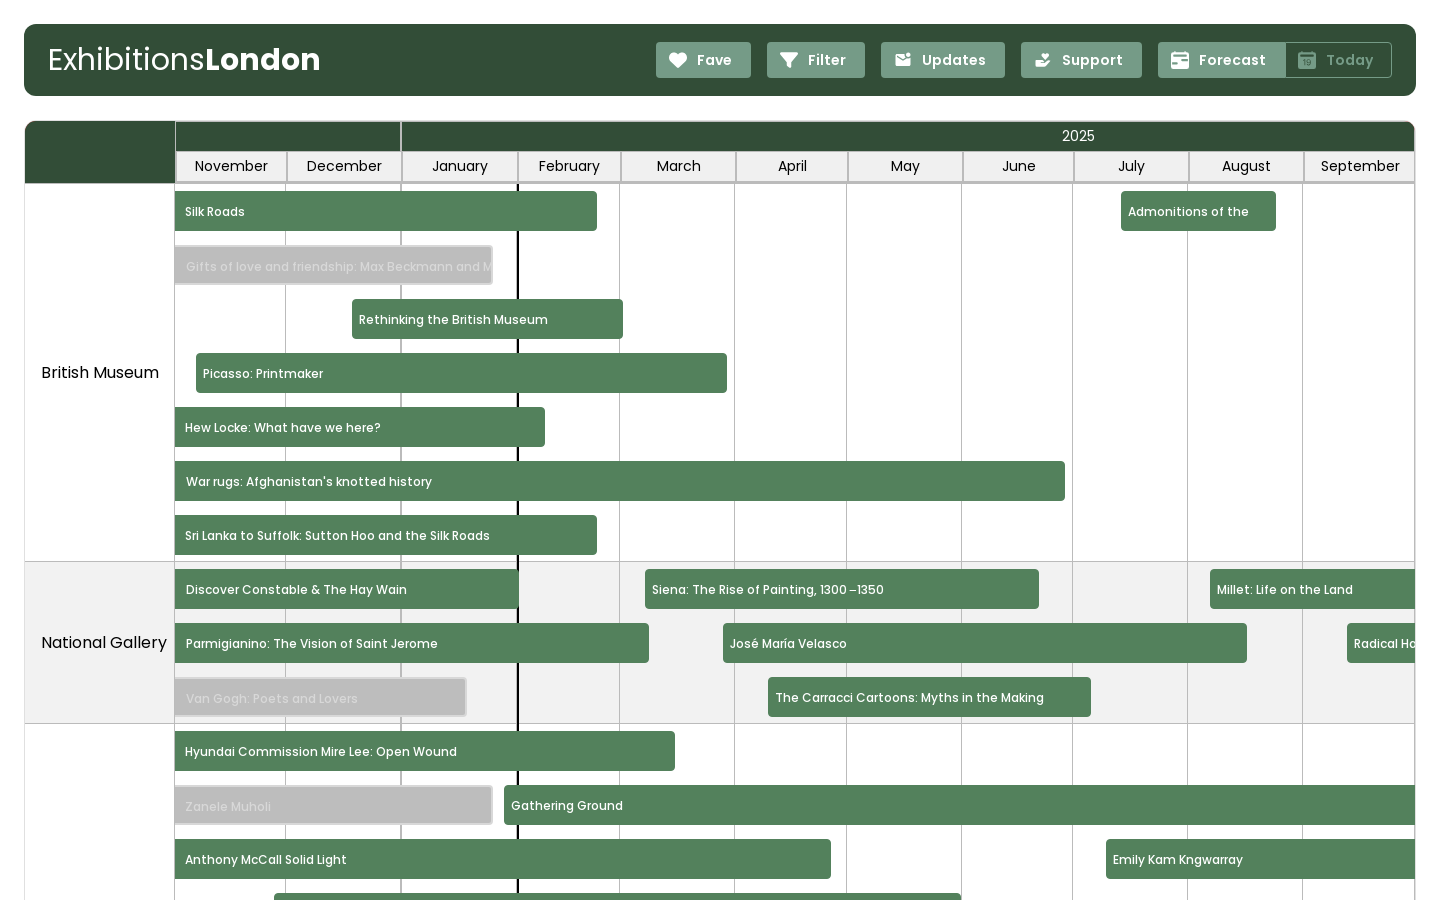Open greyed Zanele Muholi exhibition bar

(x=334, y=806)
